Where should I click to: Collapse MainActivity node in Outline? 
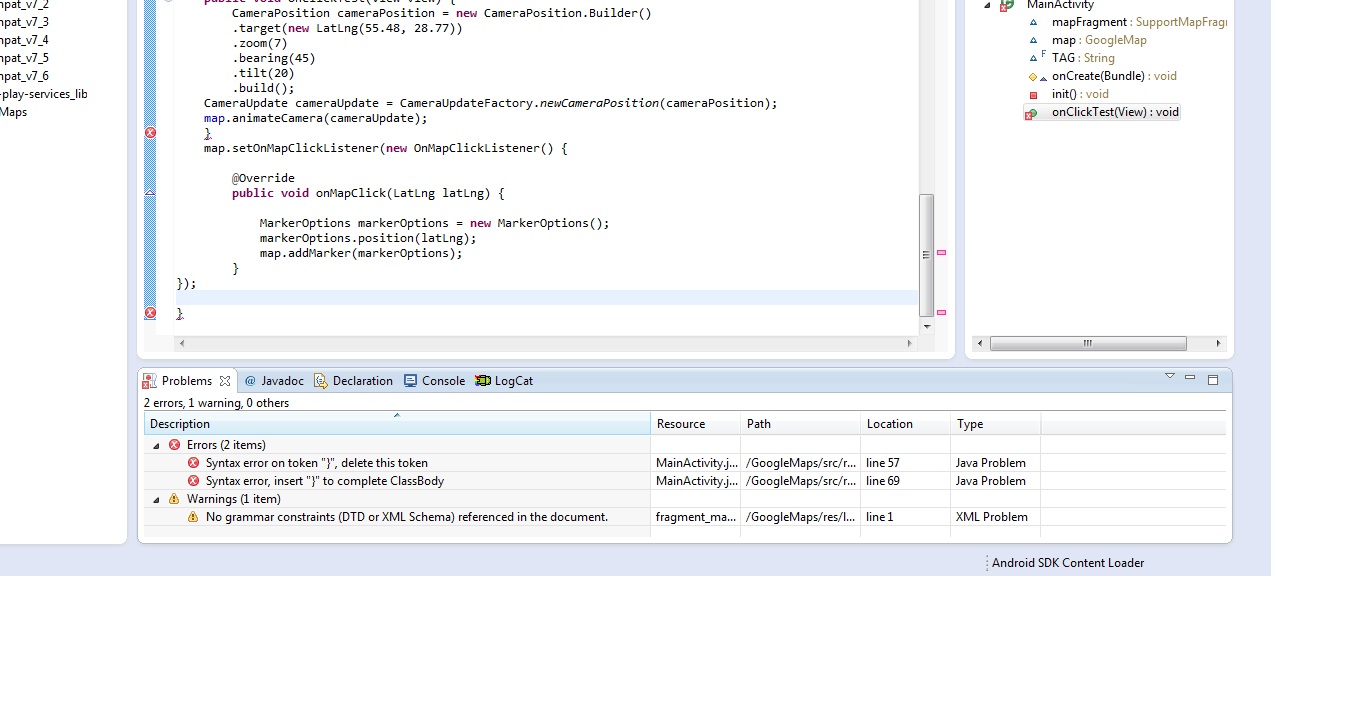[987, 5]
